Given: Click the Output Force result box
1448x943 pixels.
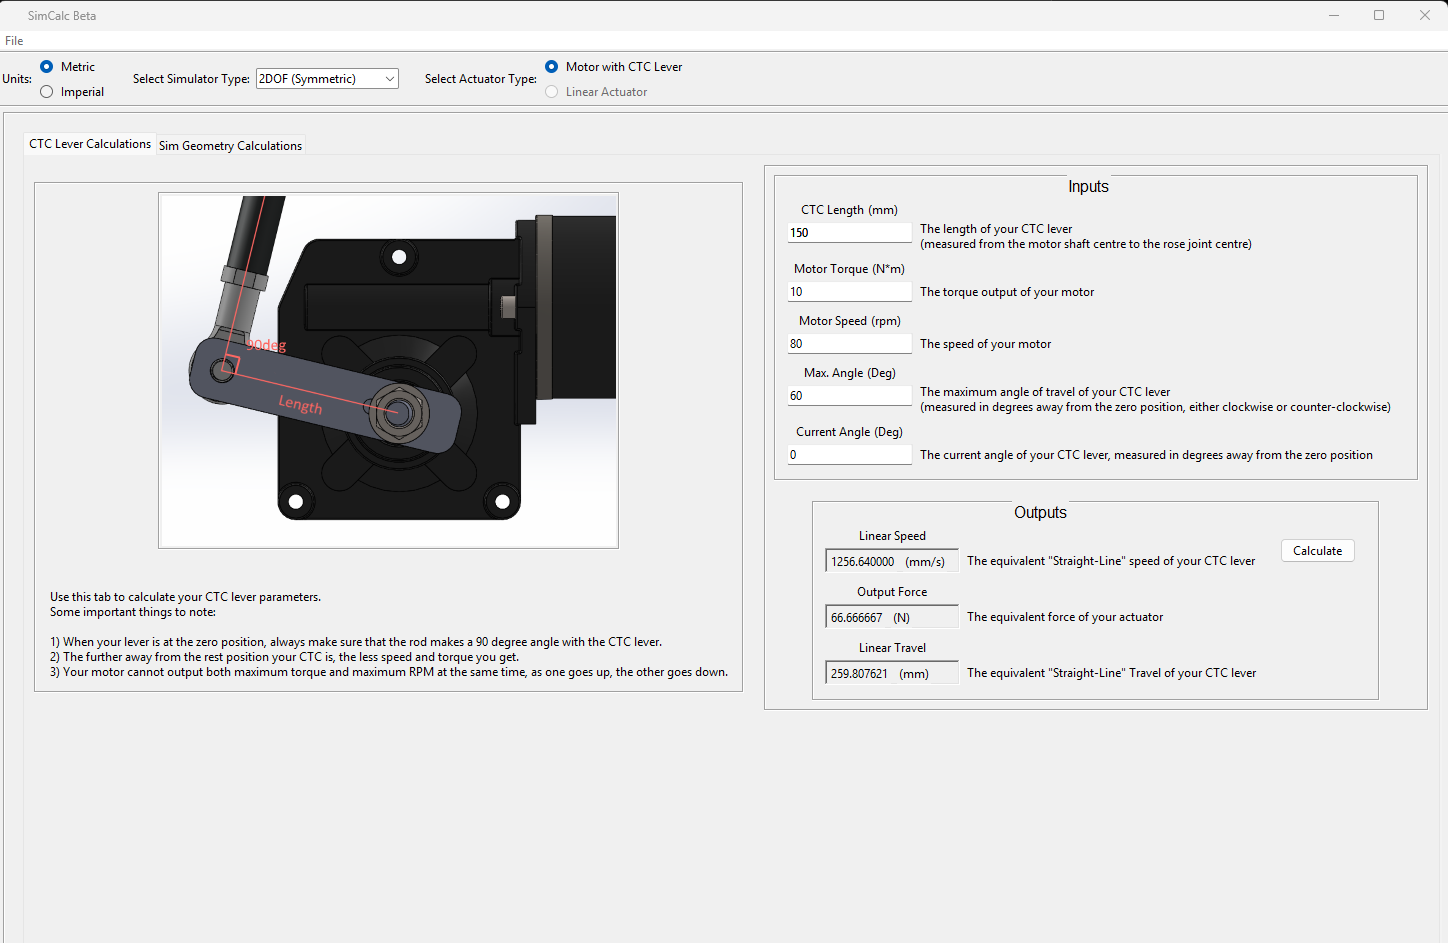Looking at the screenshot, I should [x=891, y=618].
